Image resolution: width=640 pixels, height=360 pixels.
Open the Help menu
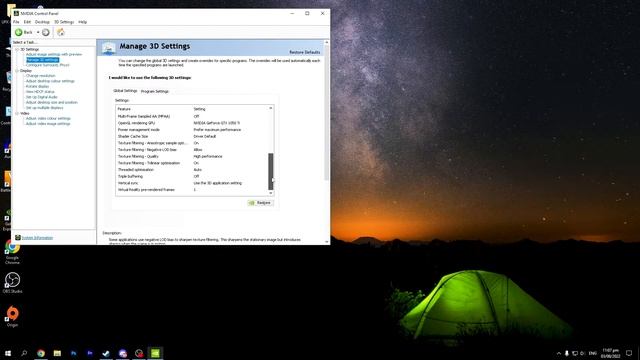point(82,22)
